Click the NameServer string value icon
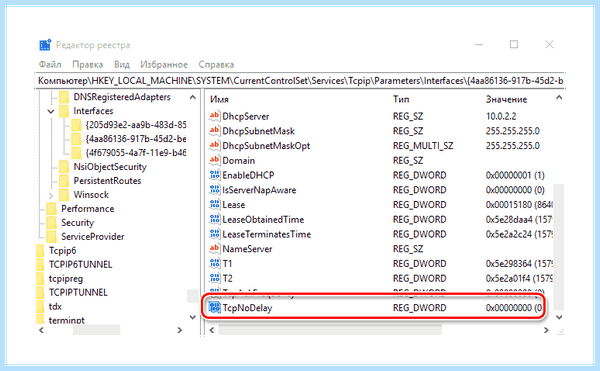The height and width of the screenshot is (371, 600). (x=214, y=249)
